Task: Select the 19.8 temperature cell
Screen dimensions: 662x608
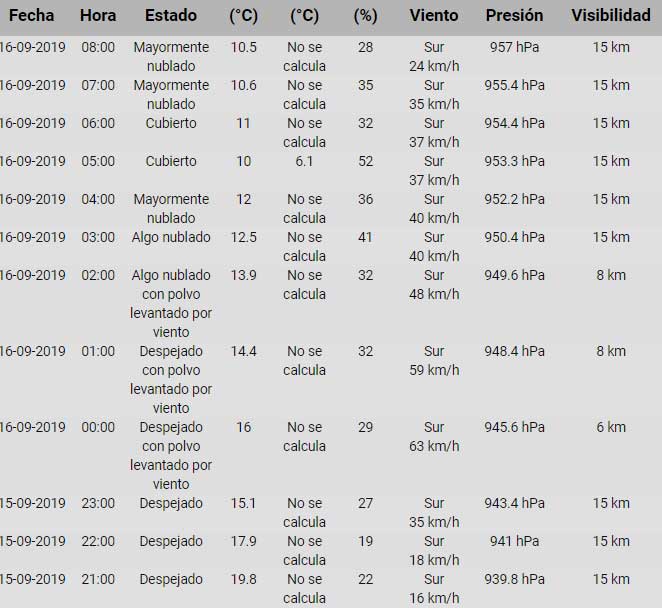Action: (244, 579)
